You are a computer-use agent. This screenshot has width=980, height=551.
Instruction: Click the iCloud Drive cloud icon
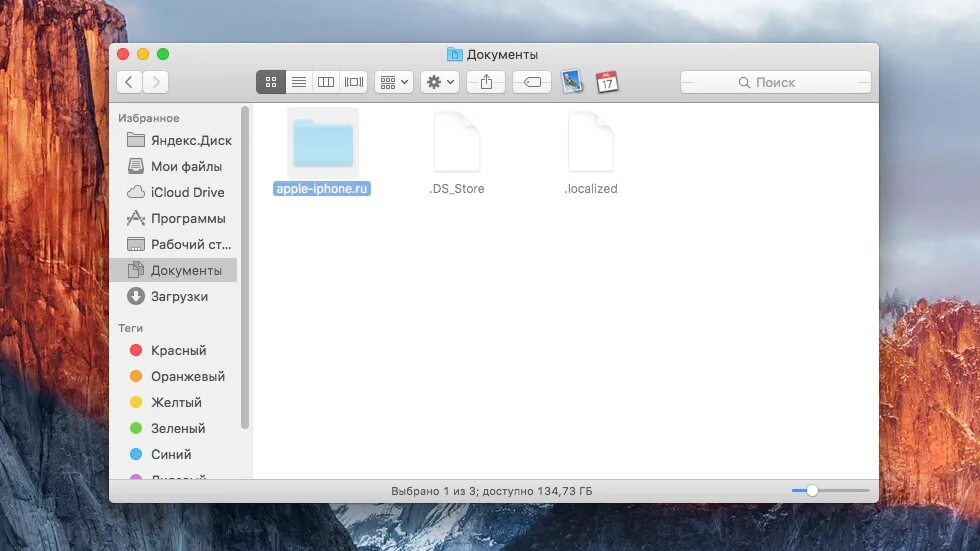pos(136,192)
